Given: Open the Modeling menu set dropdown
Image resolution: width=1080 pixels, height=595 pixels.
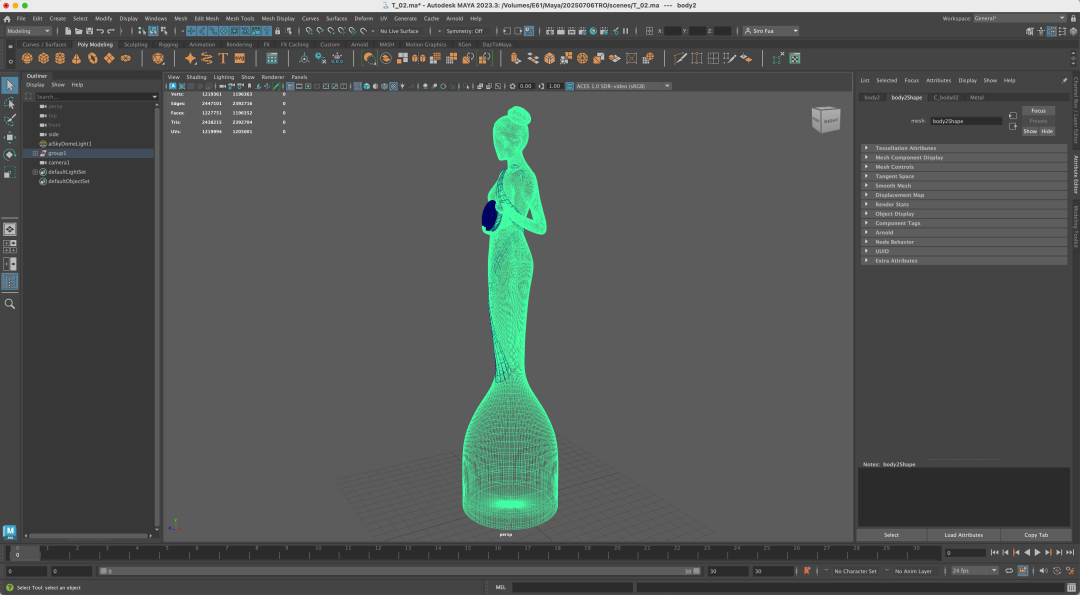Looking at the screenshot, I should click(x=28, y=31).
